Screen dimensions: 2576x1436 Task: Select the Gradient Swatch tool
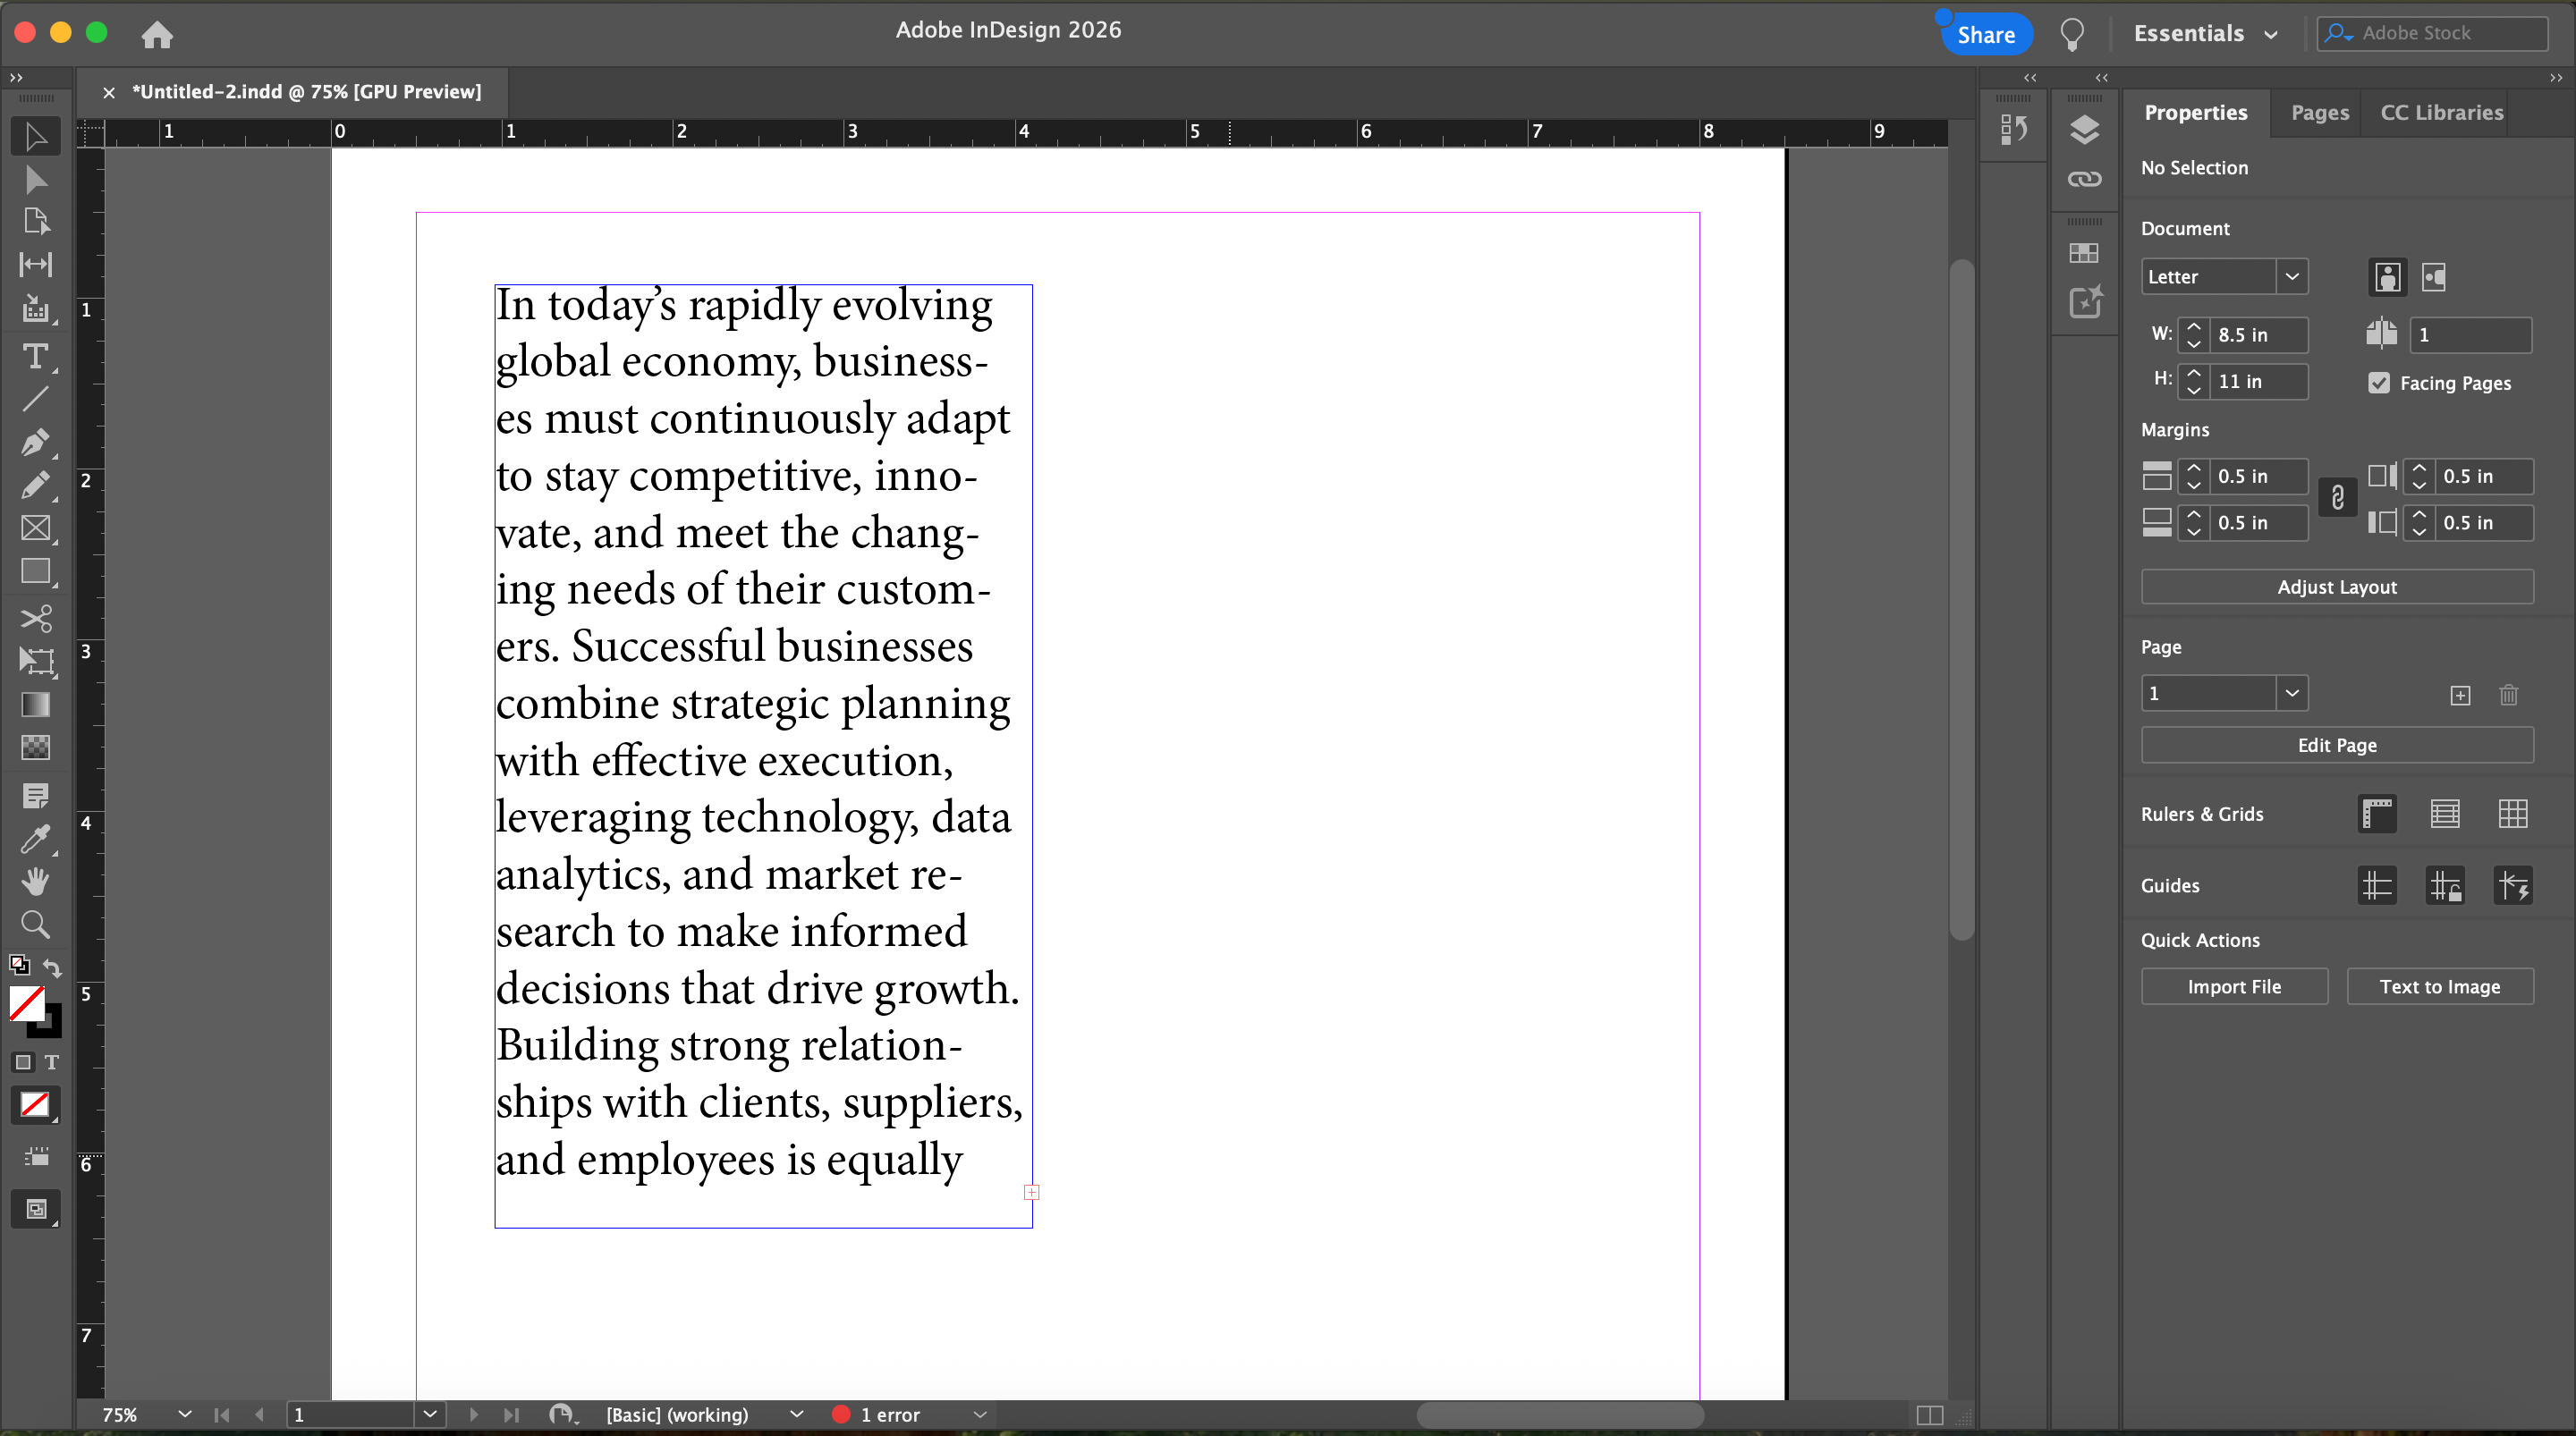pyautogui.click(x=35, y=705)
